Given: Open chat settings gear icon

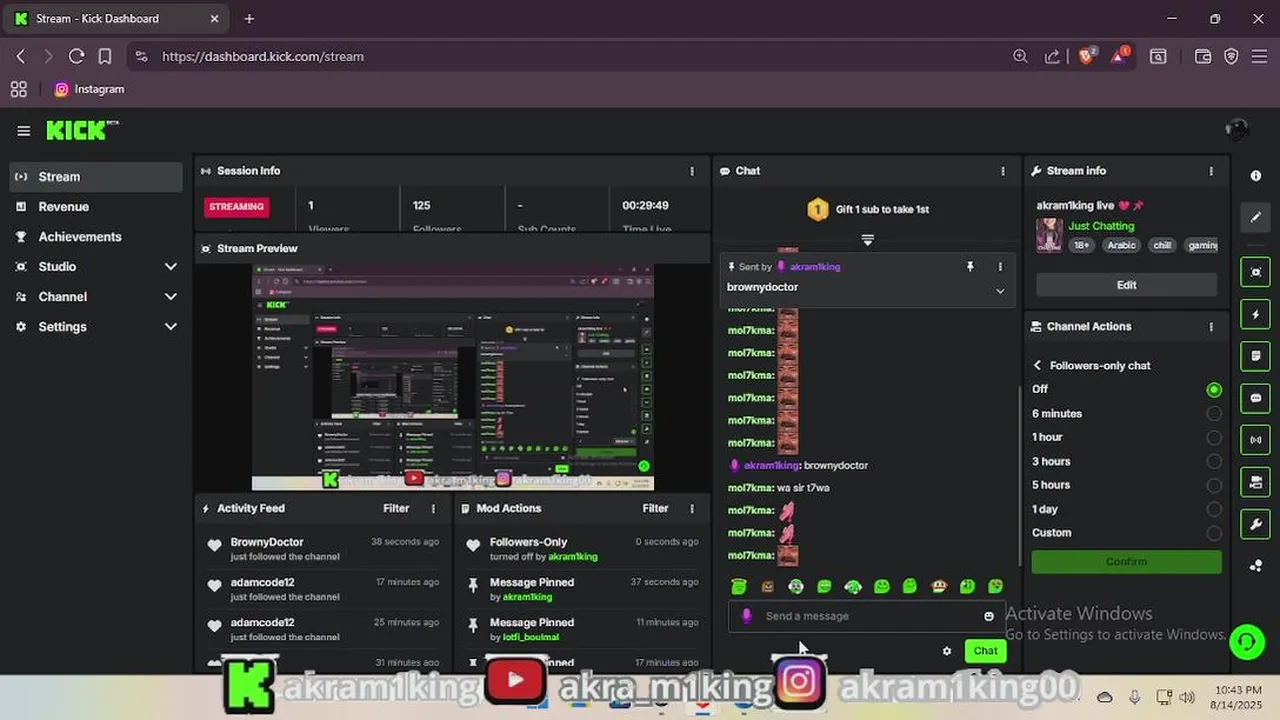Looking at the screenshot, I should coord(947,651).
